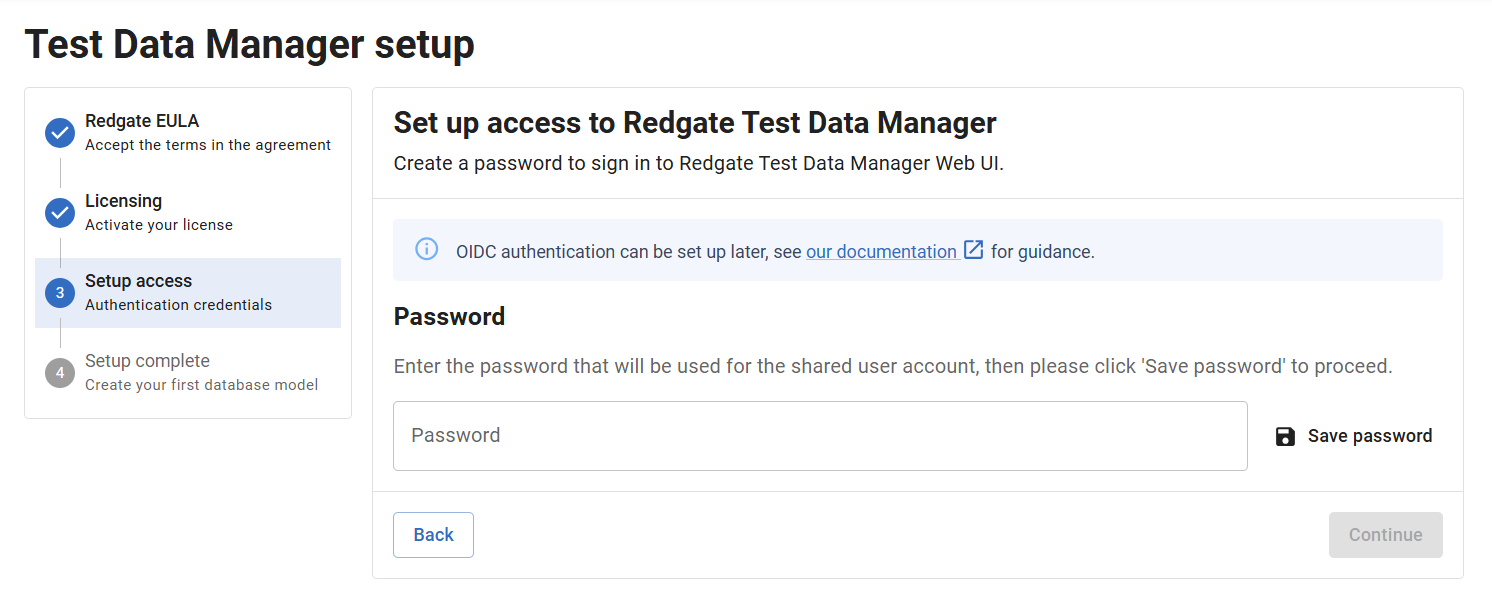Click the Licensing step checkmark icon
1492x607 pixels.
60,212
